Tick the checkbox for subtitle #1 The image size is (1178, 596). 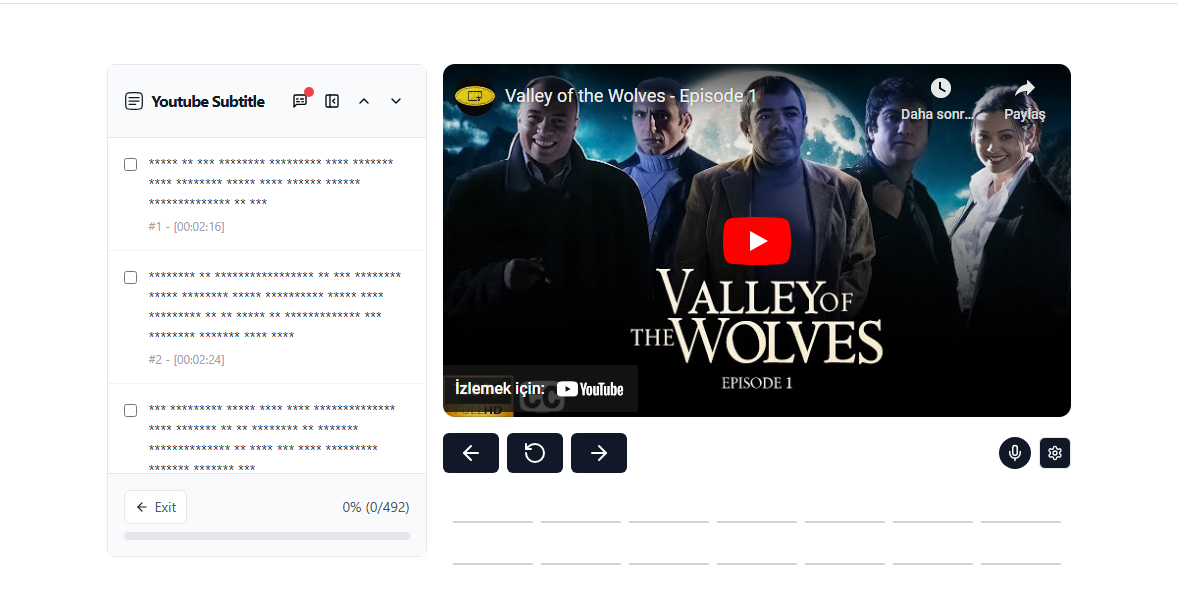point(131,165)
